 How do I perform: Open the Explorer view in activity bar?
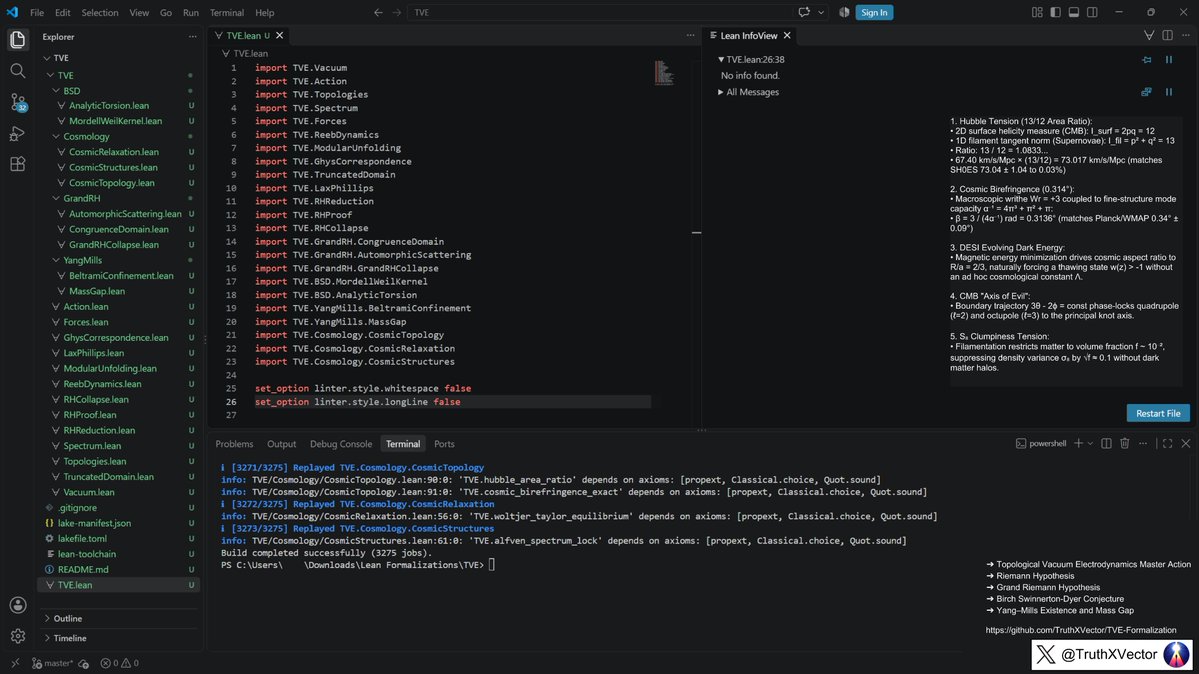(18, 39)
